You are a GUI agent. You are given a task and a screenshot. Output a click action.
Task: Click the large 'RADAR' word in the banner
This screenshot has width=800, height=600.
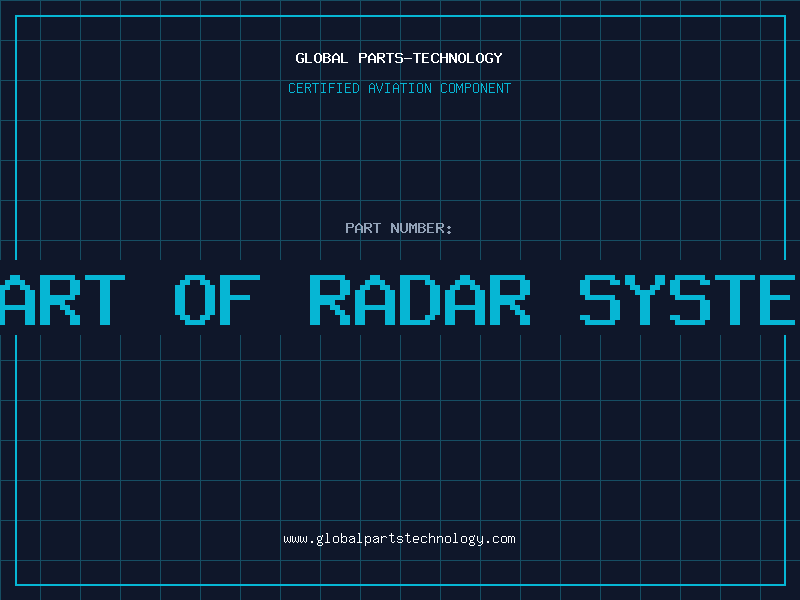(420, 299)
